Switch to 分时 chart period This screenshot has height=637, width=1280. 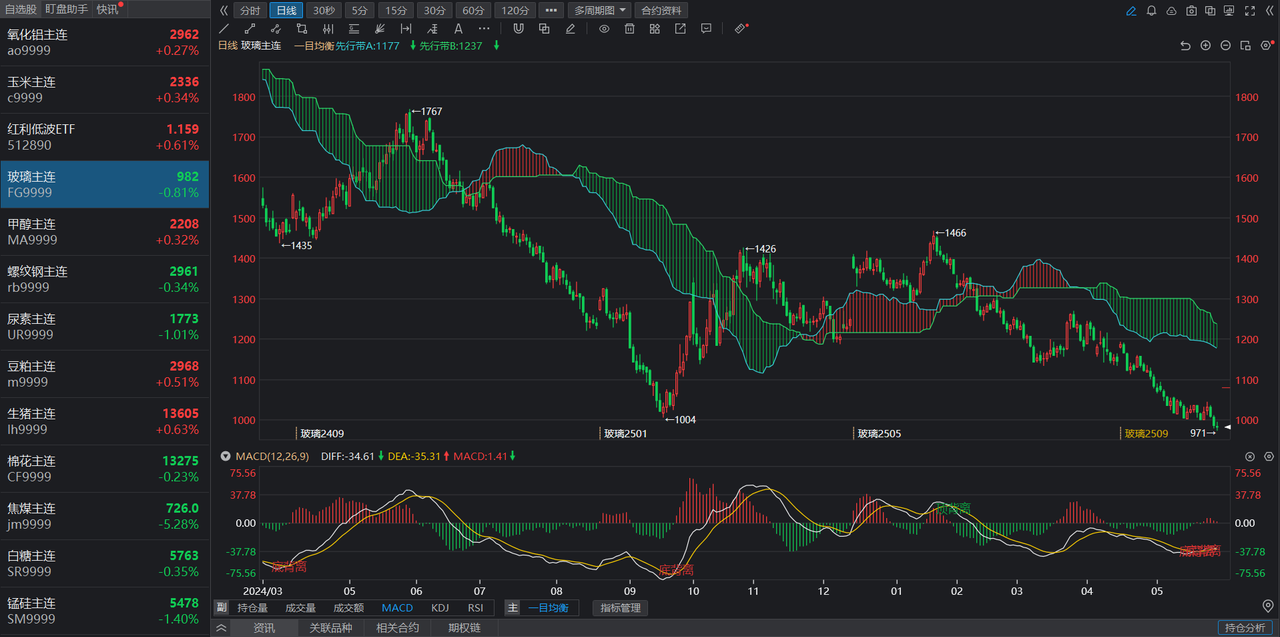(251, 10)
